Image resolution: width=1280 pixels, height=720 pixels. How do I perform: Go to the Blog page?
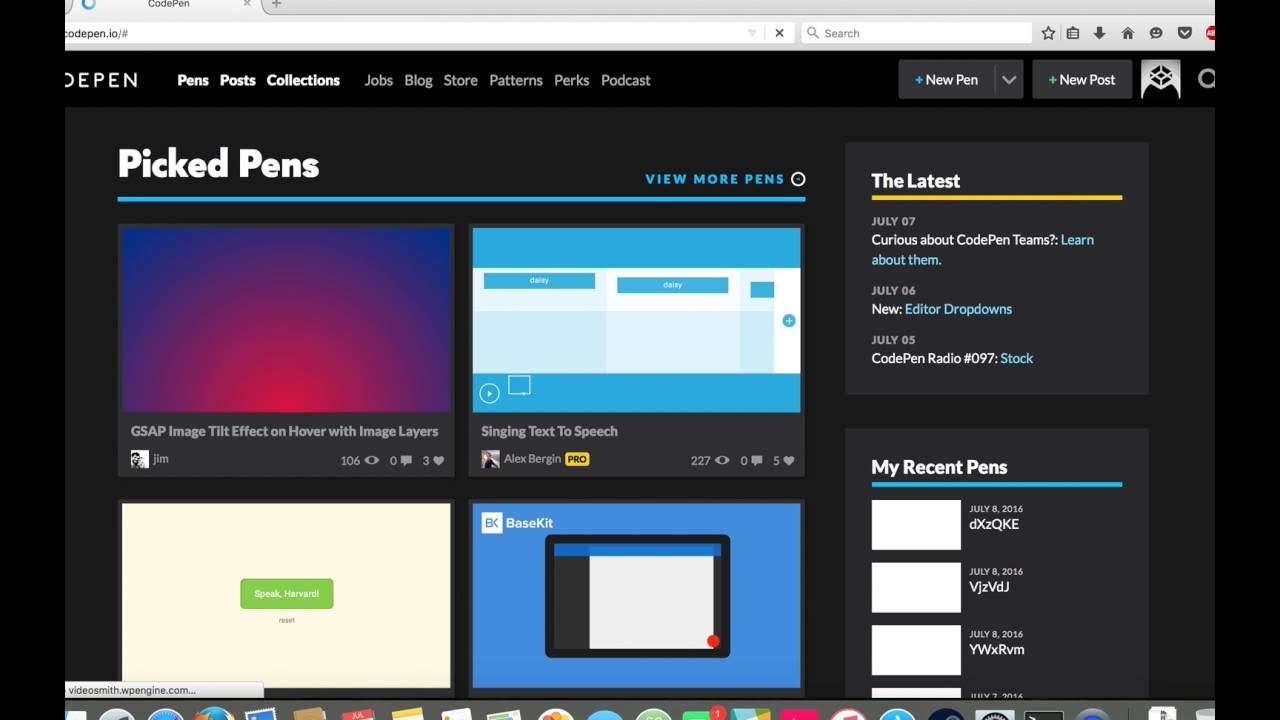pos(418,80)
